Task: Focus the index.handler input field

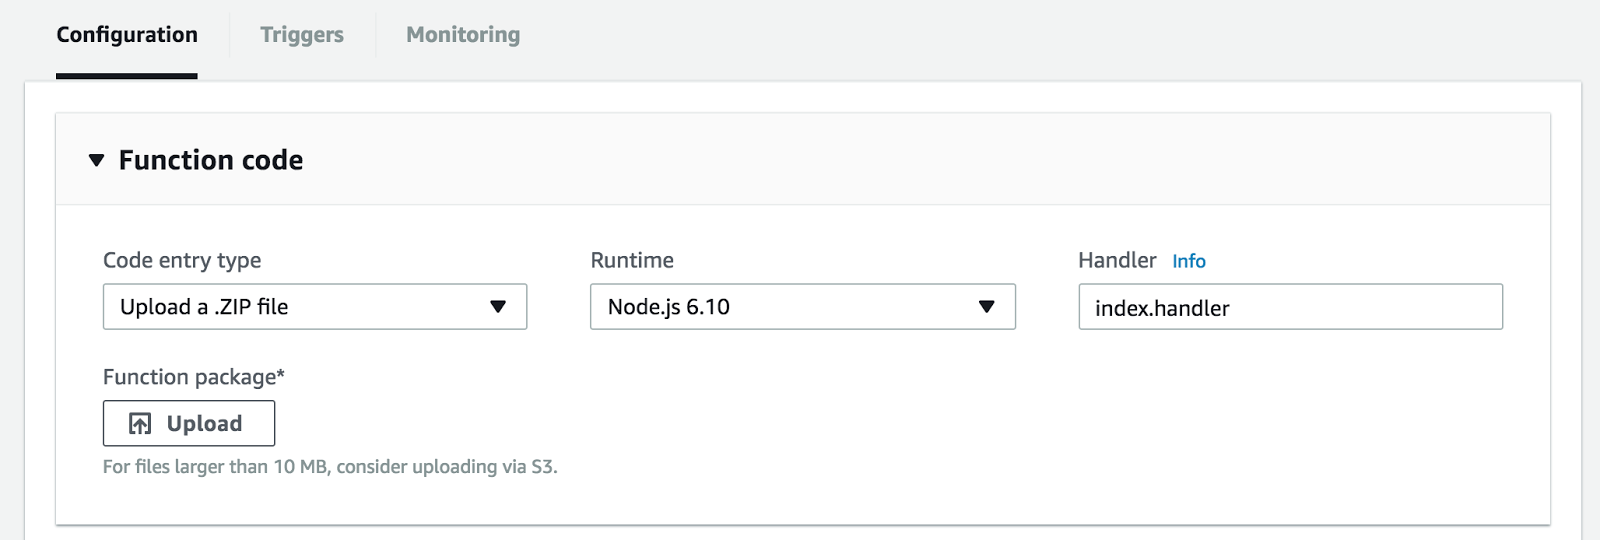Action: [1290, 307]
